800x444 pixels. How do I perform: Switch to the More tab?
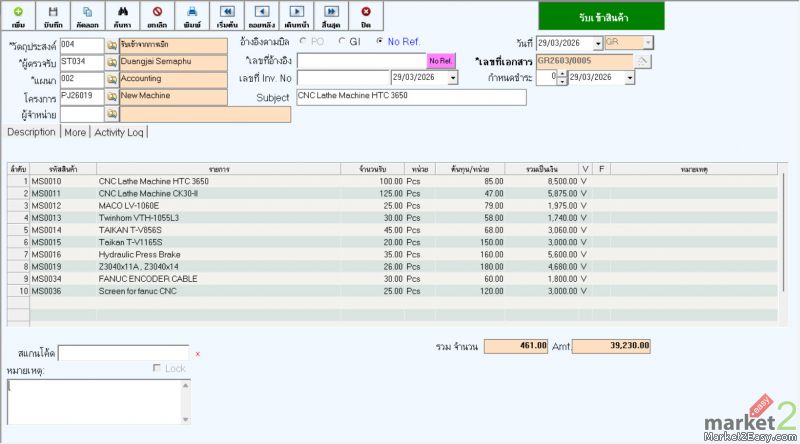pos(75,132)
